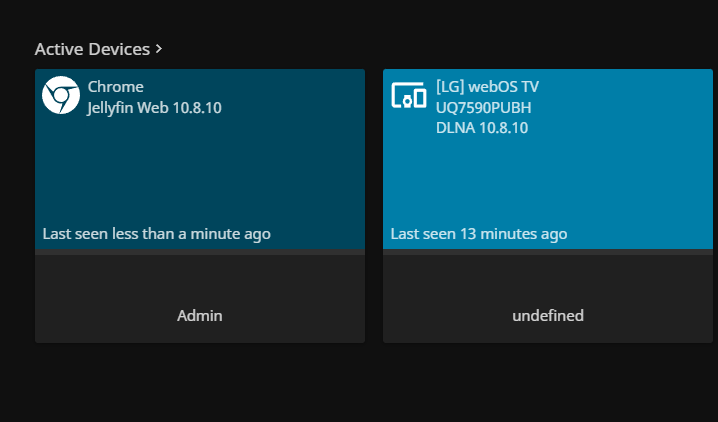Click "Last seen 13 minutes ago" text
Image resolution: width=718 pixels, height=422 pixels.
pos(479,234)
